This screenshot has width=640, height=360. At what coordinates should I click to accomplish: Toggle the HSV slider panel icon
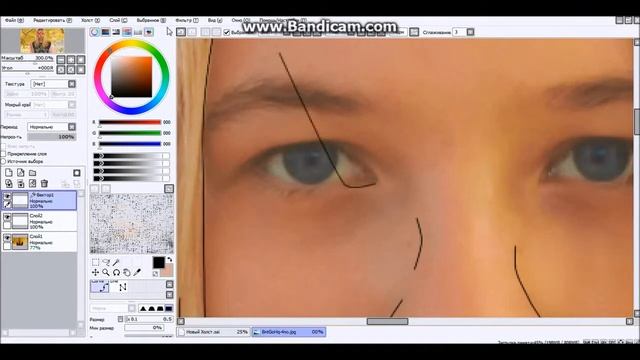[116, 32]
